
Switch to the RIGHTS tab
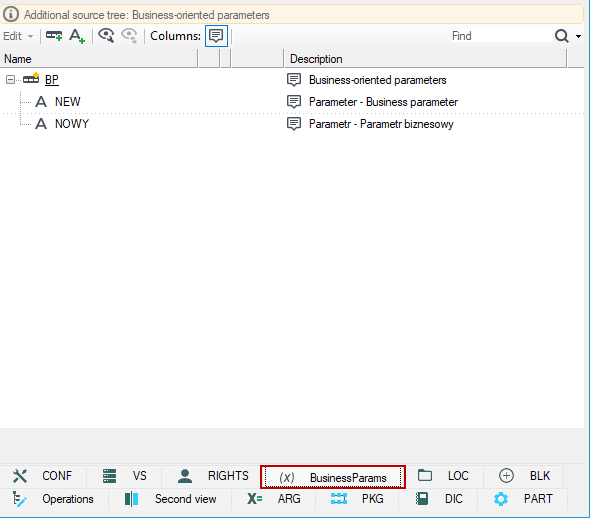(x=211, y=476)
